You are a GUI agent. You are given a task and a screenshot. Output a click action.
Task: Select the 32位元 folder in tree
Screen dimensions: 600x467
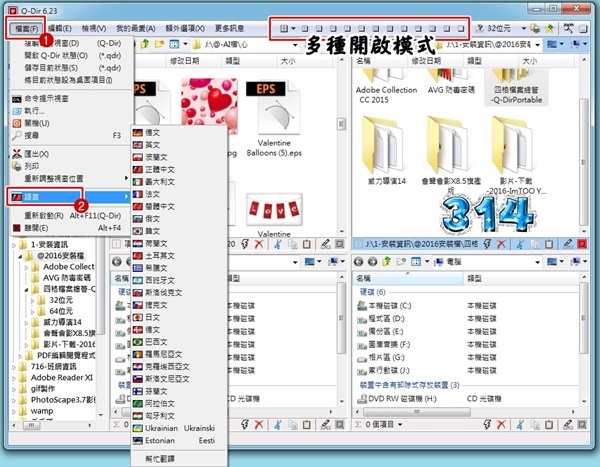tap(61, 300)
